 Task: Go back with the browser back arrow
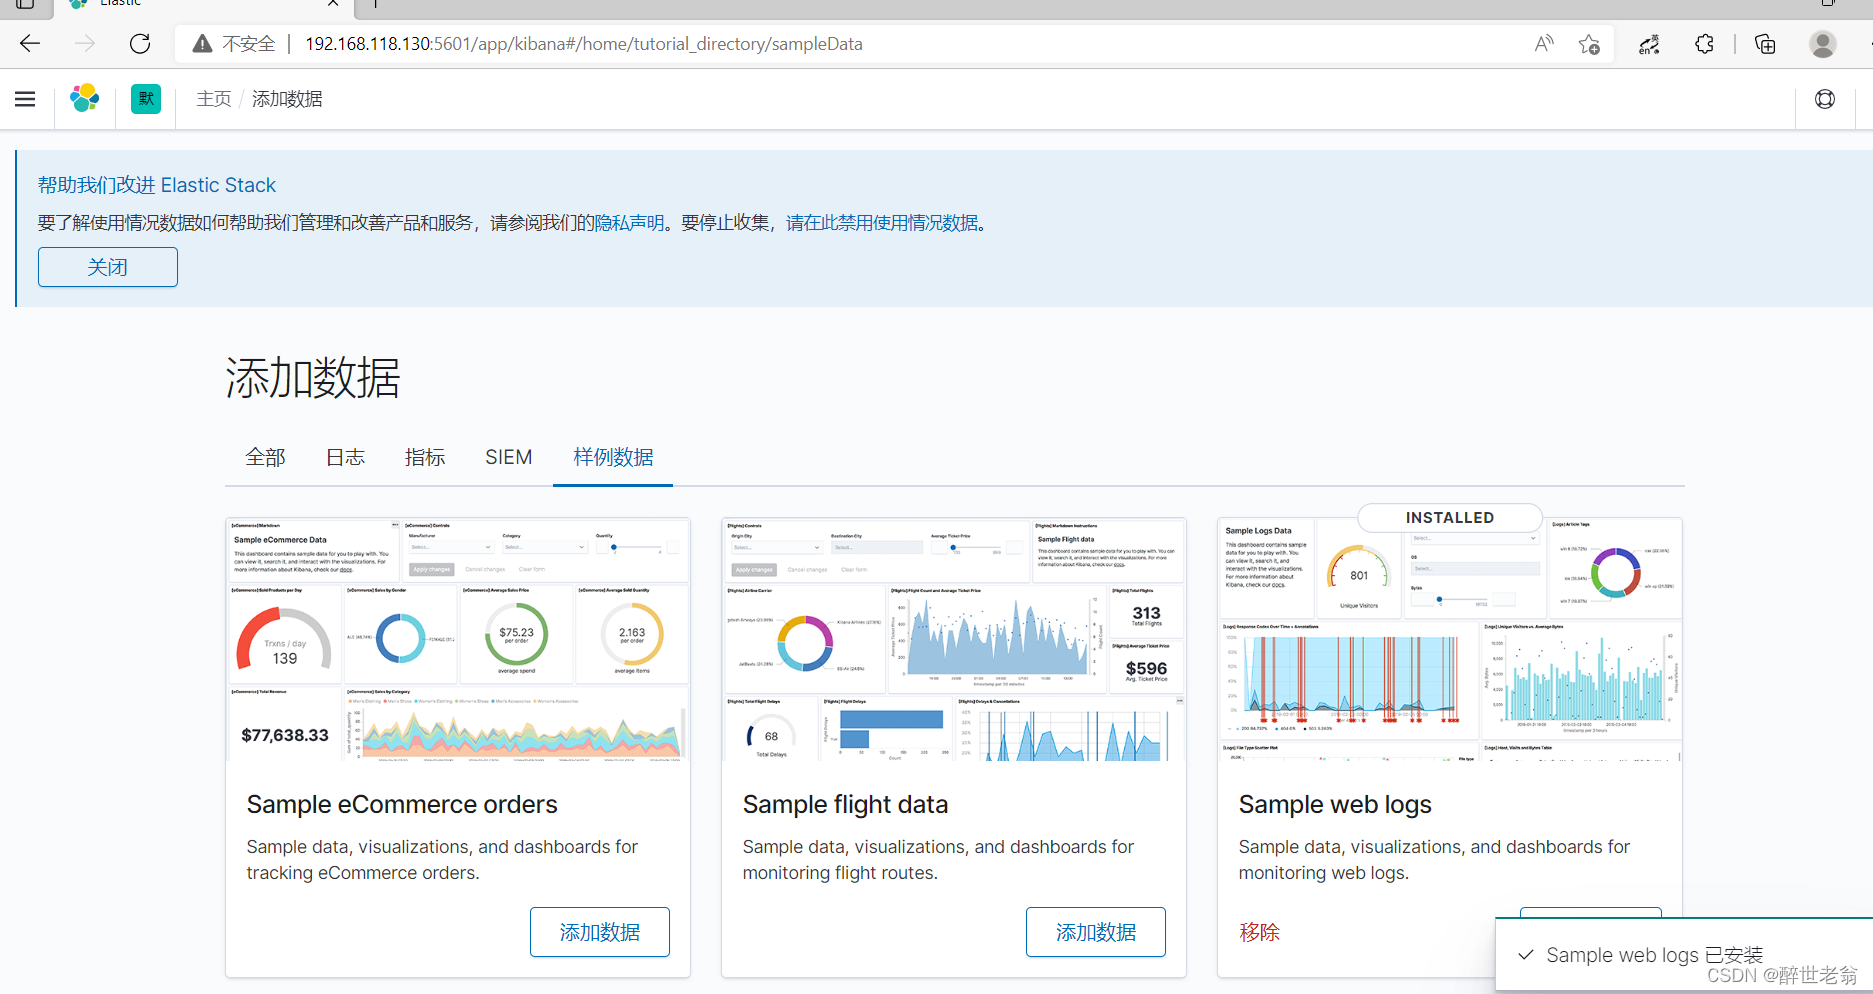pos(30,43)
